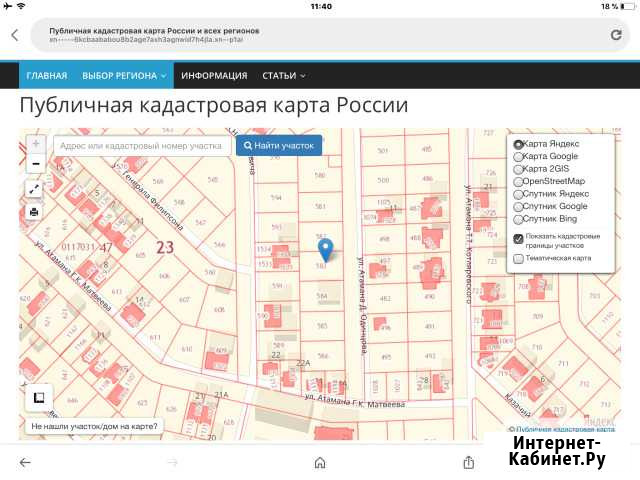This screenshot has height=480, width=640.
Task: Click Не нашли участок/дом на карте? button
Action: [94, 427]
